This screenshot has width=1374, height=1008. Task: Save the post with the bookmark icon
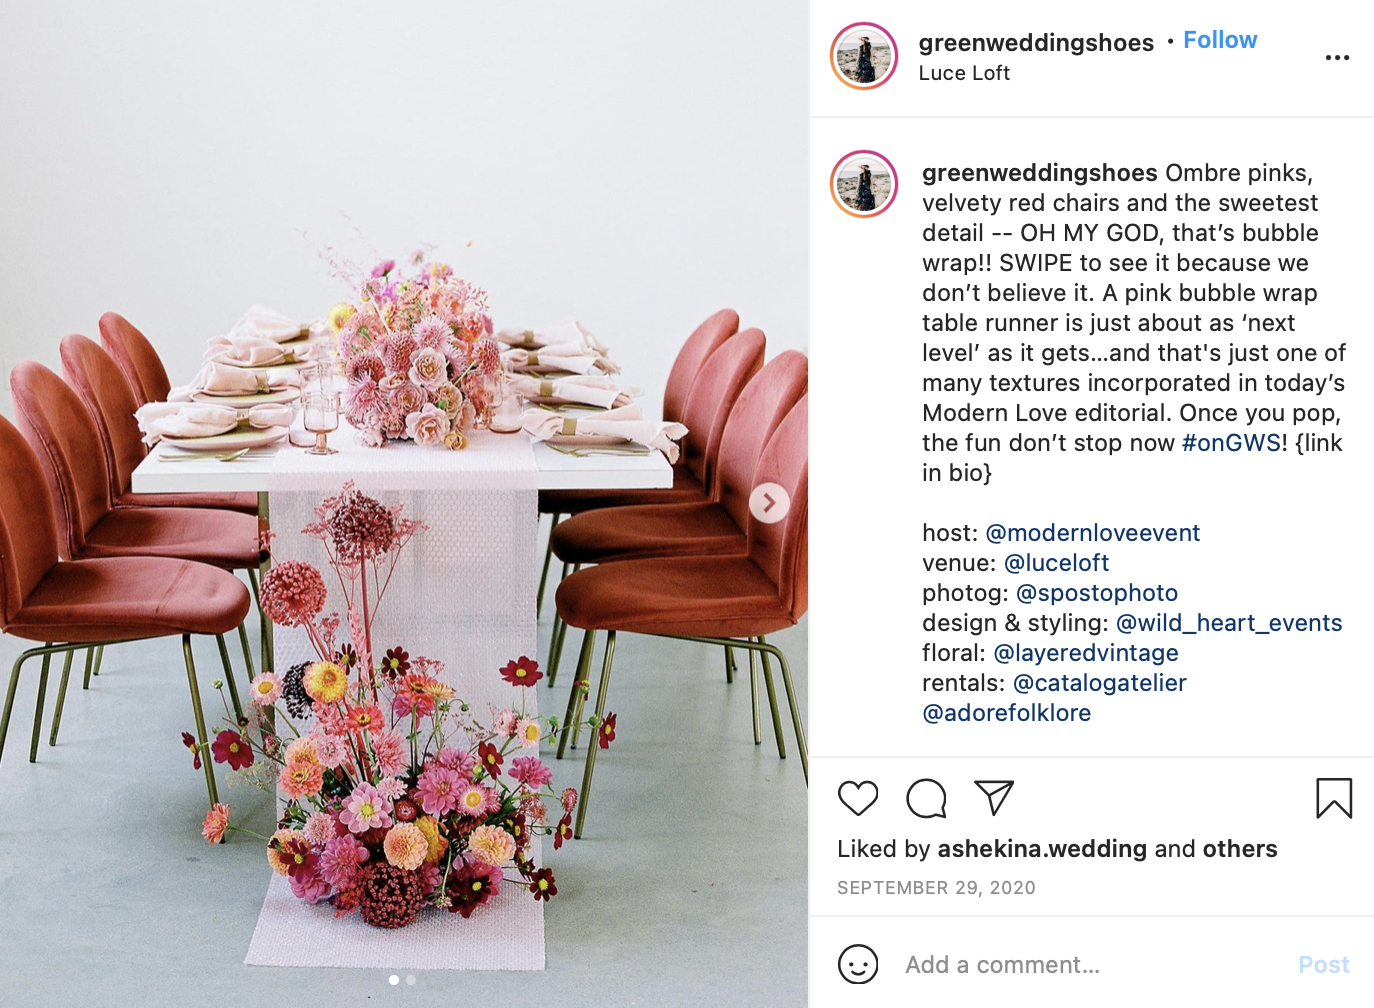point(1334,798)
